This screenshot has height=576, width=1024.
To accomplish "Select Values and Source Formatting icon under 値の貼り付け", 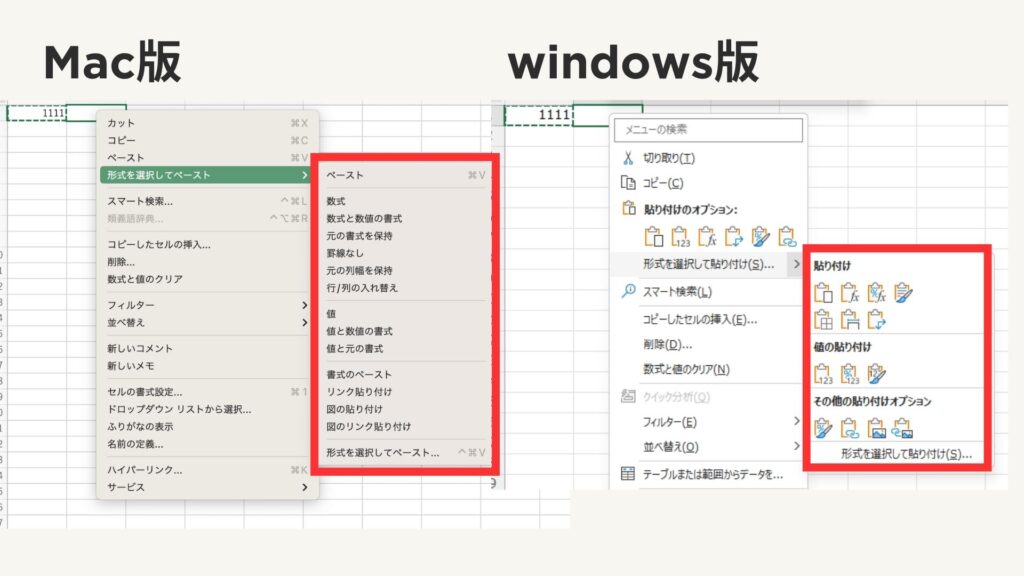I will point(876,374).
